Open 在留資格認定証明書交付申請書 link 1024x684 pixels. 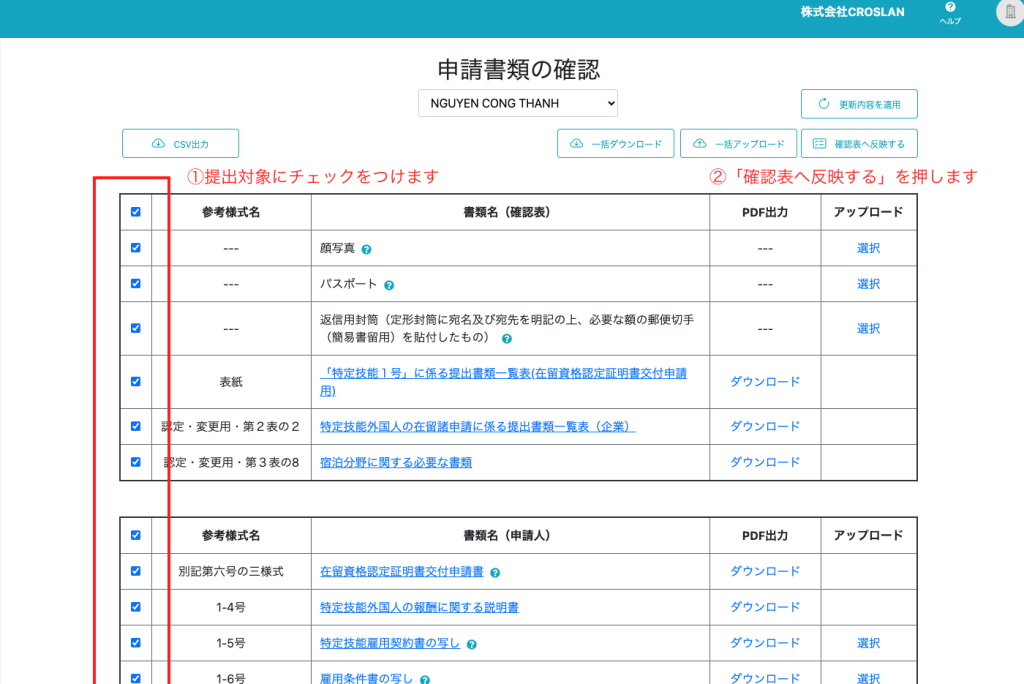pos(402,572)
